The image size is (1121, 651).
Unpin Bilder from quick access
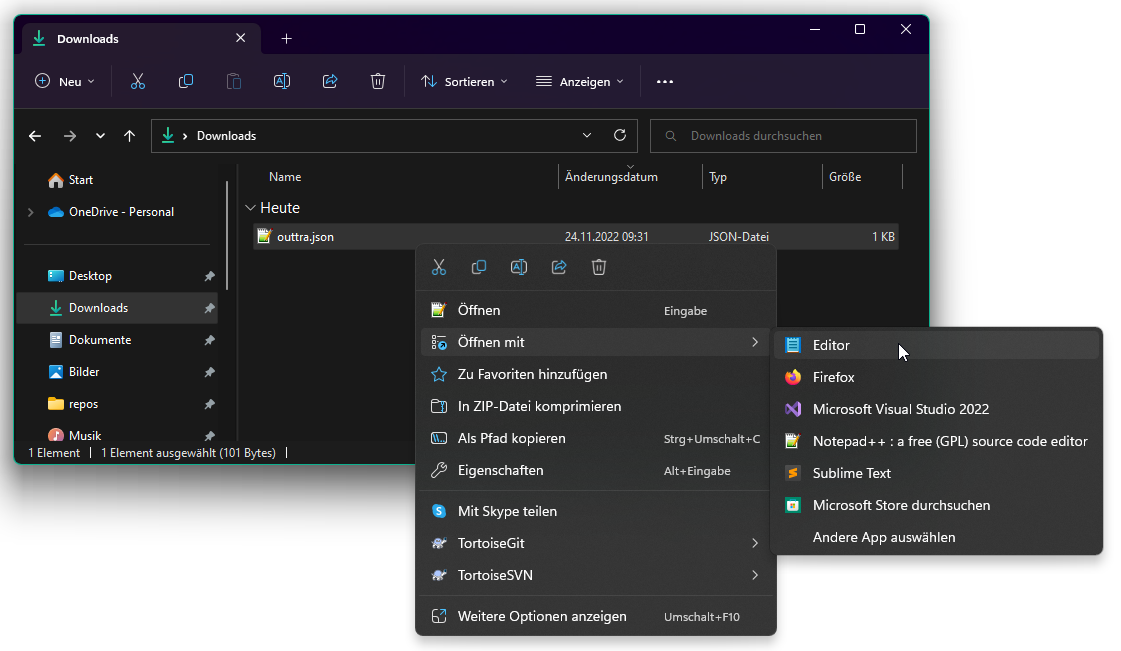pyautogui.click(x=209, y=372)
